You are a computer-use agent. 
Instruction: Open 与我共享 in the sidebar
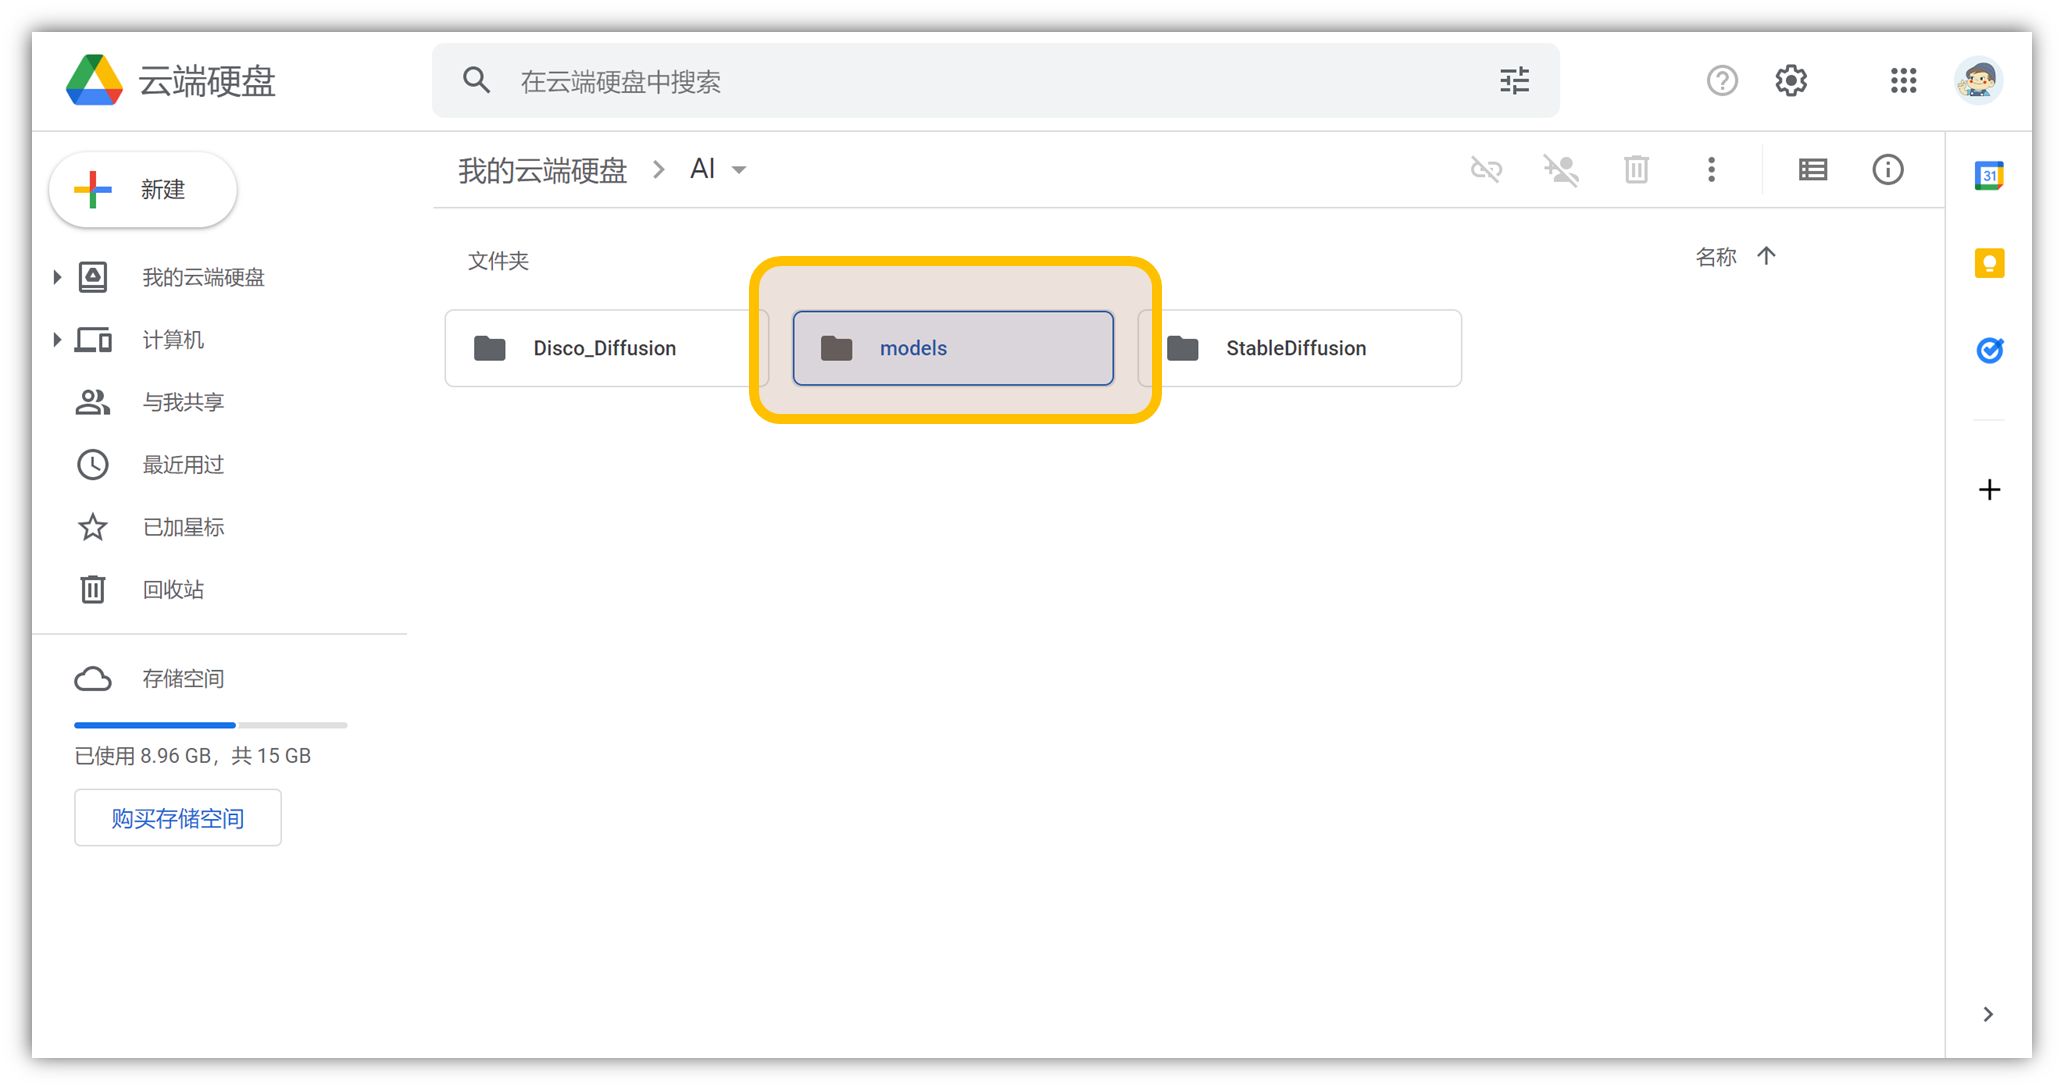tap(183, 402)
